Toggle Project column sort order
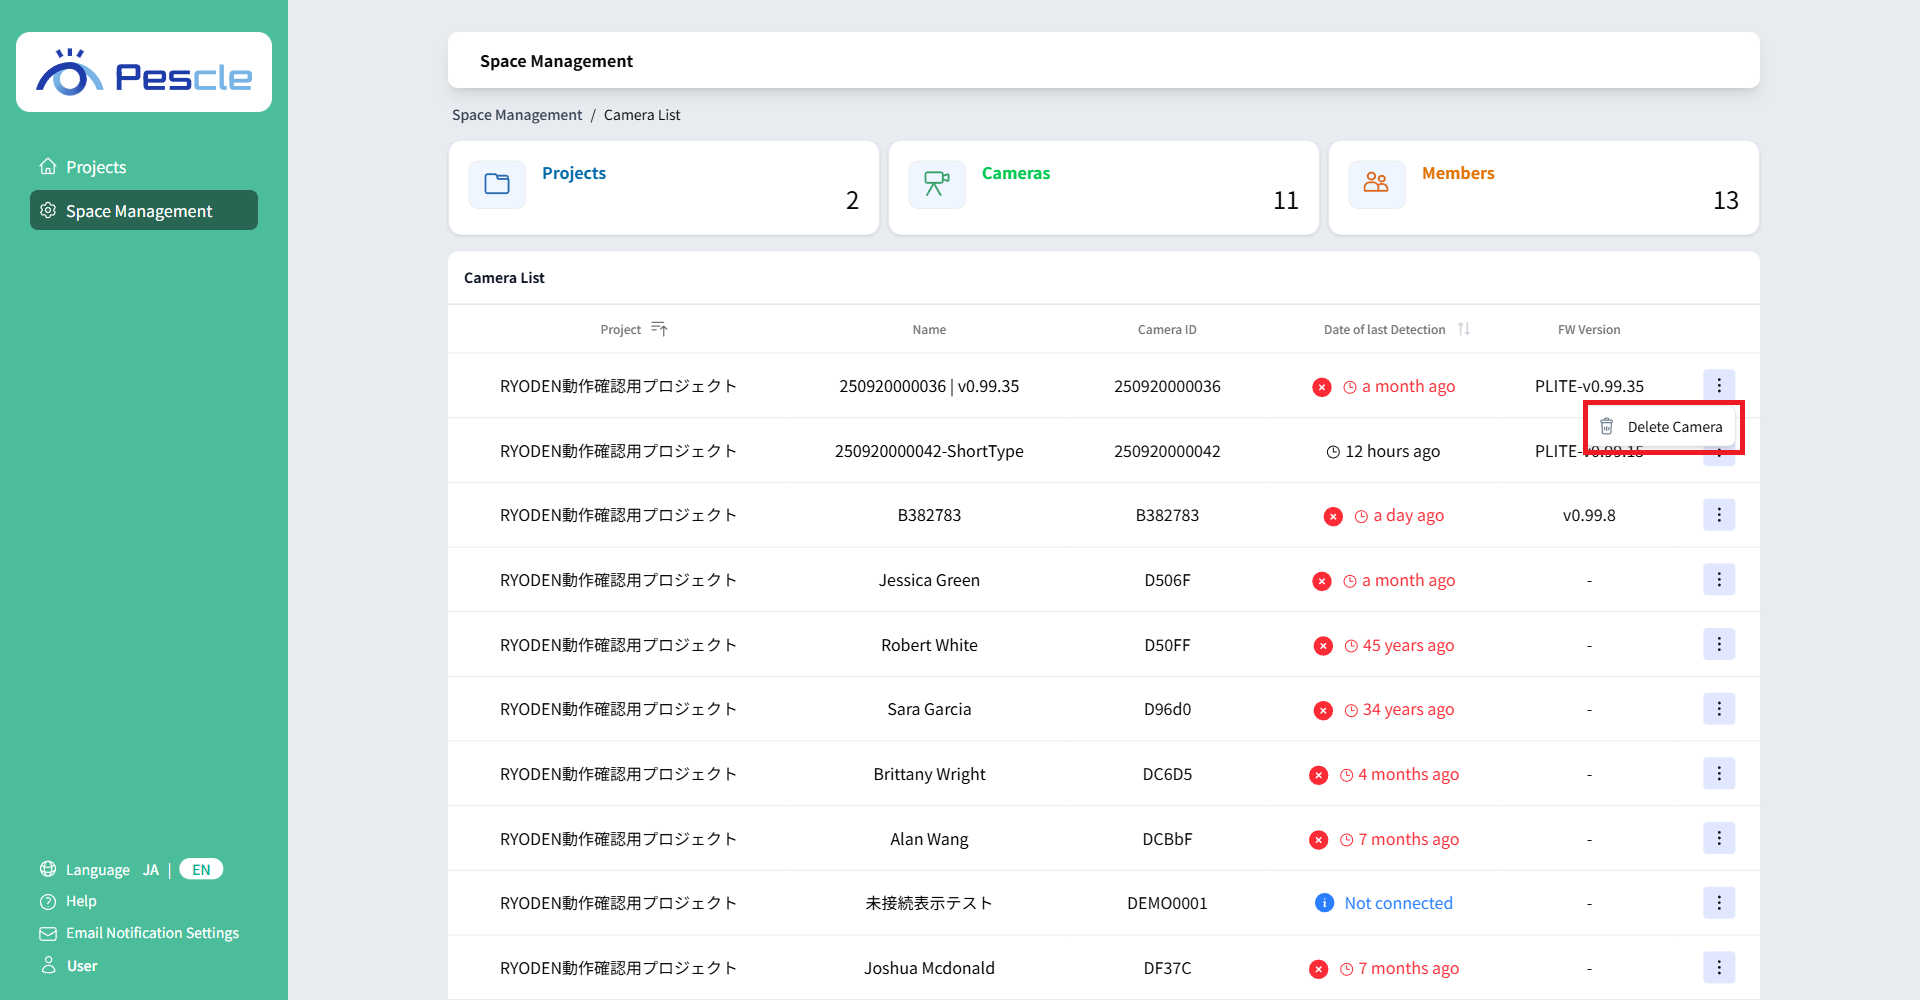 click(659, 329)
